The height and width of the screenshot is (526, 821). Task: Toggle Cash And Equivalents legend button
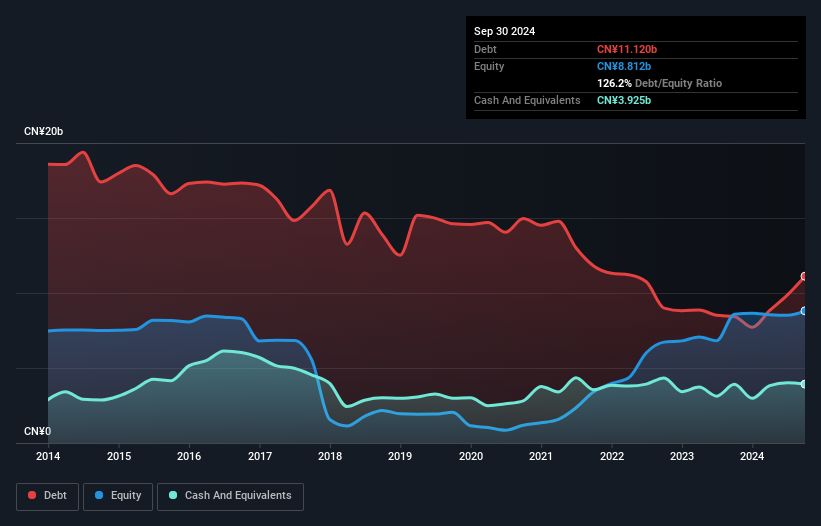pos(230,496)
